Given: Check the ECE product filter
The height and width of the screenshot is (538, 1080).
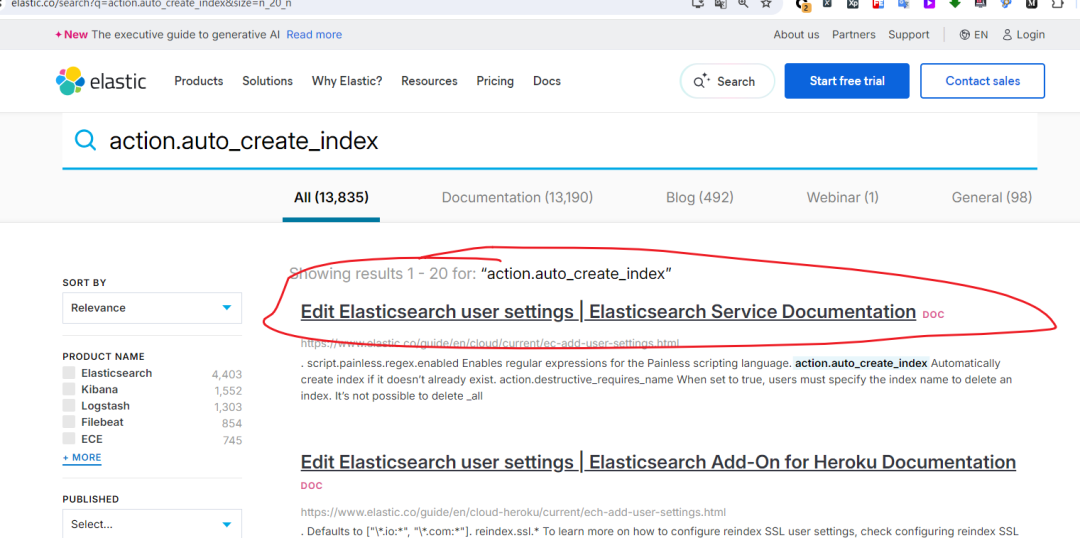Looking at the screenshot, I should tap(68, 439).
